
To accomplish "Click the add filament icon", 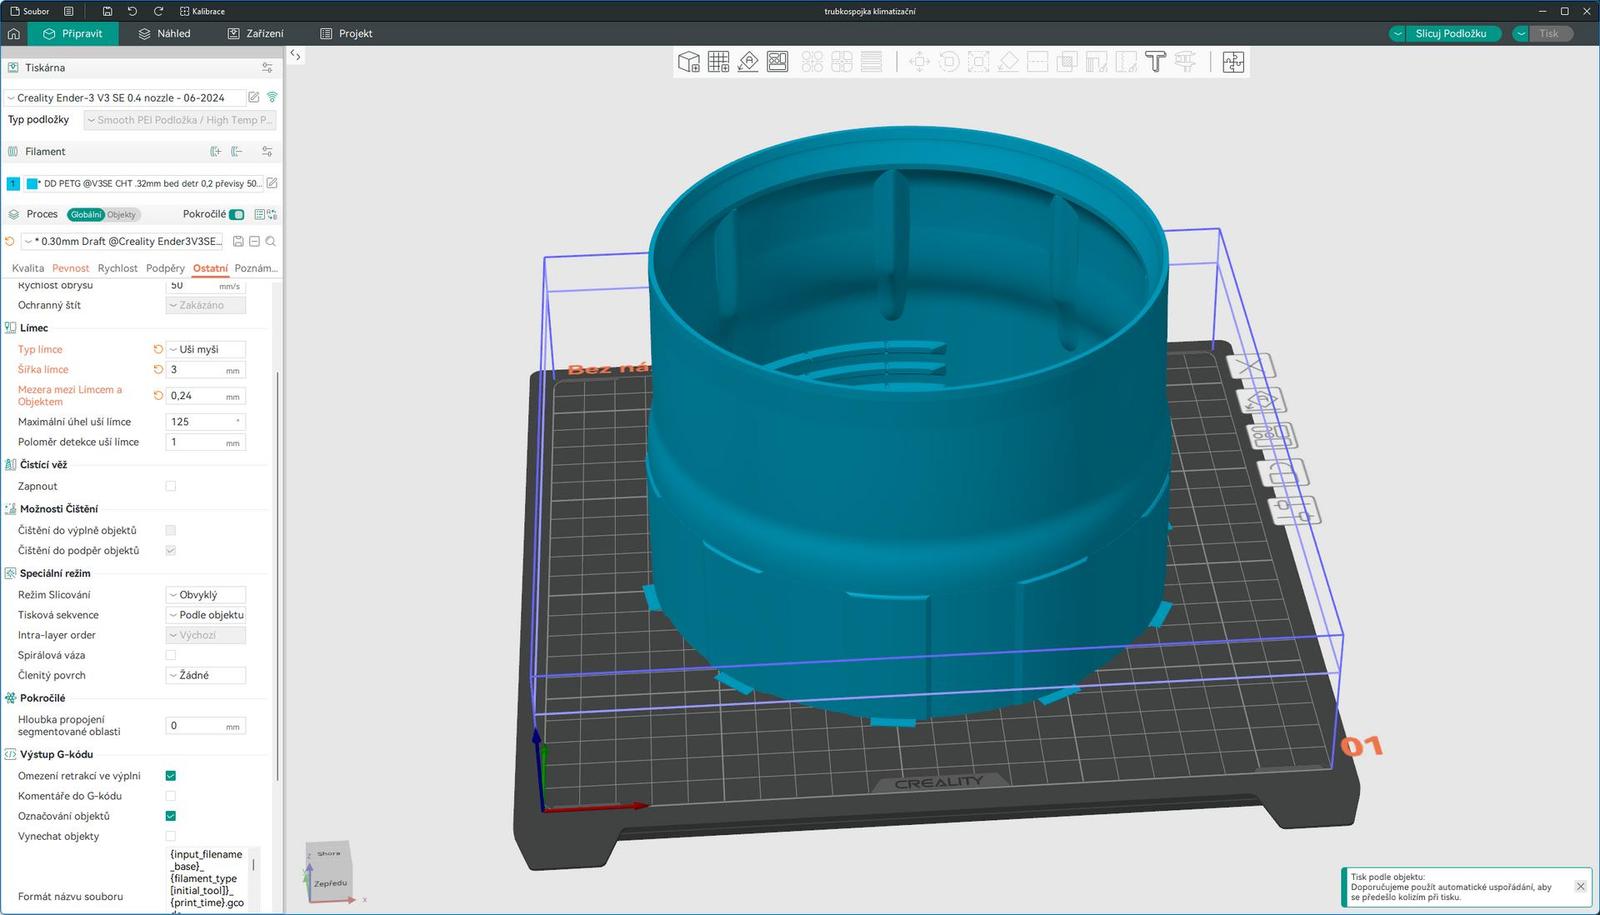I will pyautogui.click(x=215, y=152).
